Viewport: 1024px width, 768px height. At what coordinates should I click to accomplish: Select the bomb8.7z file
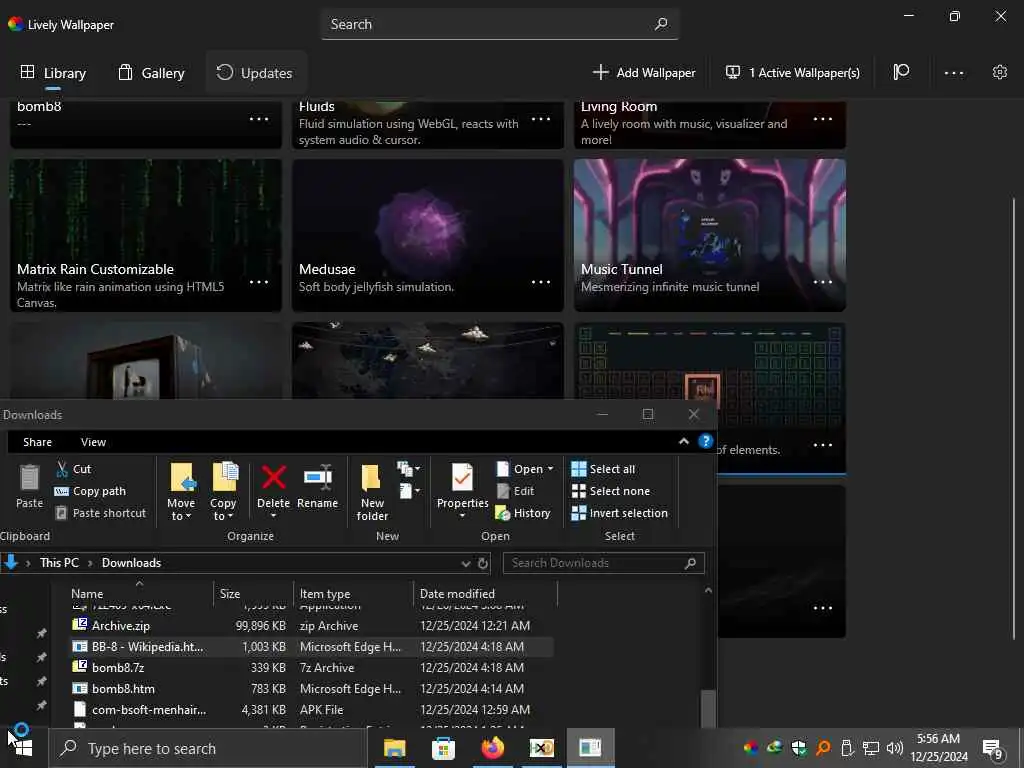[x=312, y=667]
